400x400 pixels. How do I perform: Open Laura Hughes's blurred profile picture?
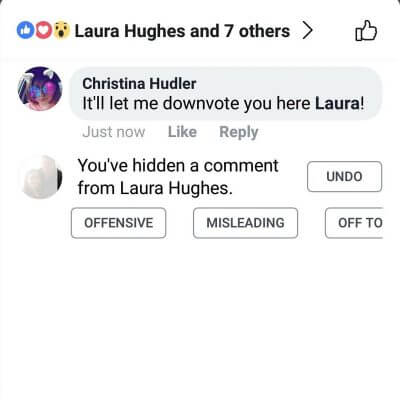click(x=41, y=177)
